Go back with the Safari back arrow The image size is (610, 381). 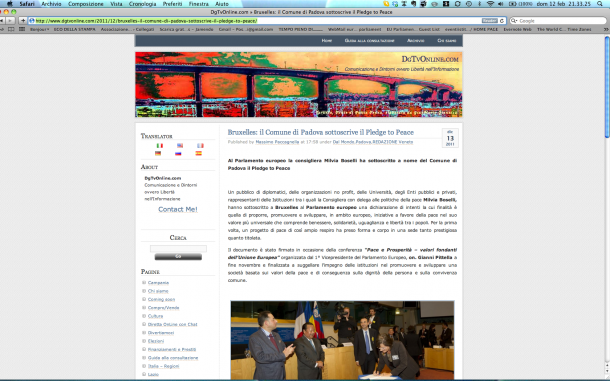(x=2, y=21)
